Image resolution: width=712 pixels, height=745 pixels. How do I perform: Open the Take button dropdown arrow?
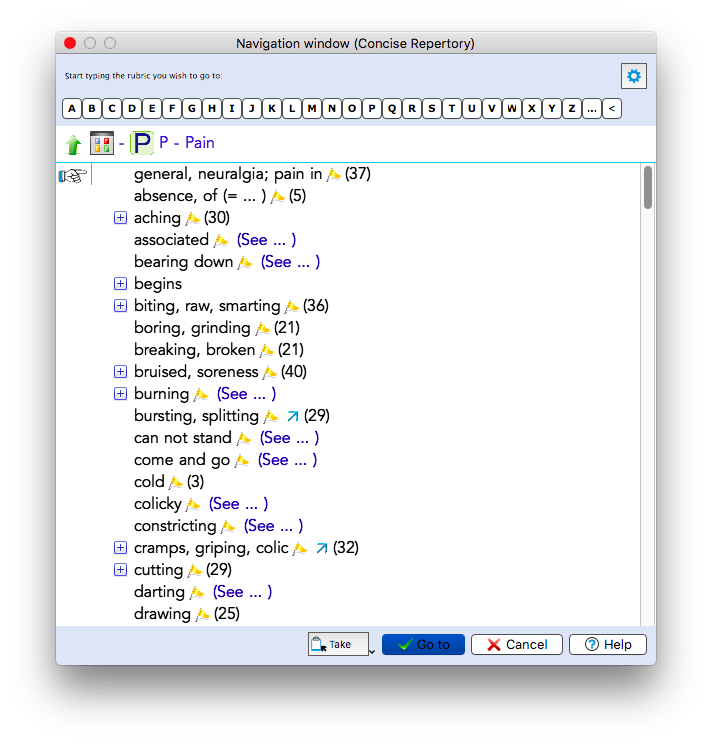(372, 651)
